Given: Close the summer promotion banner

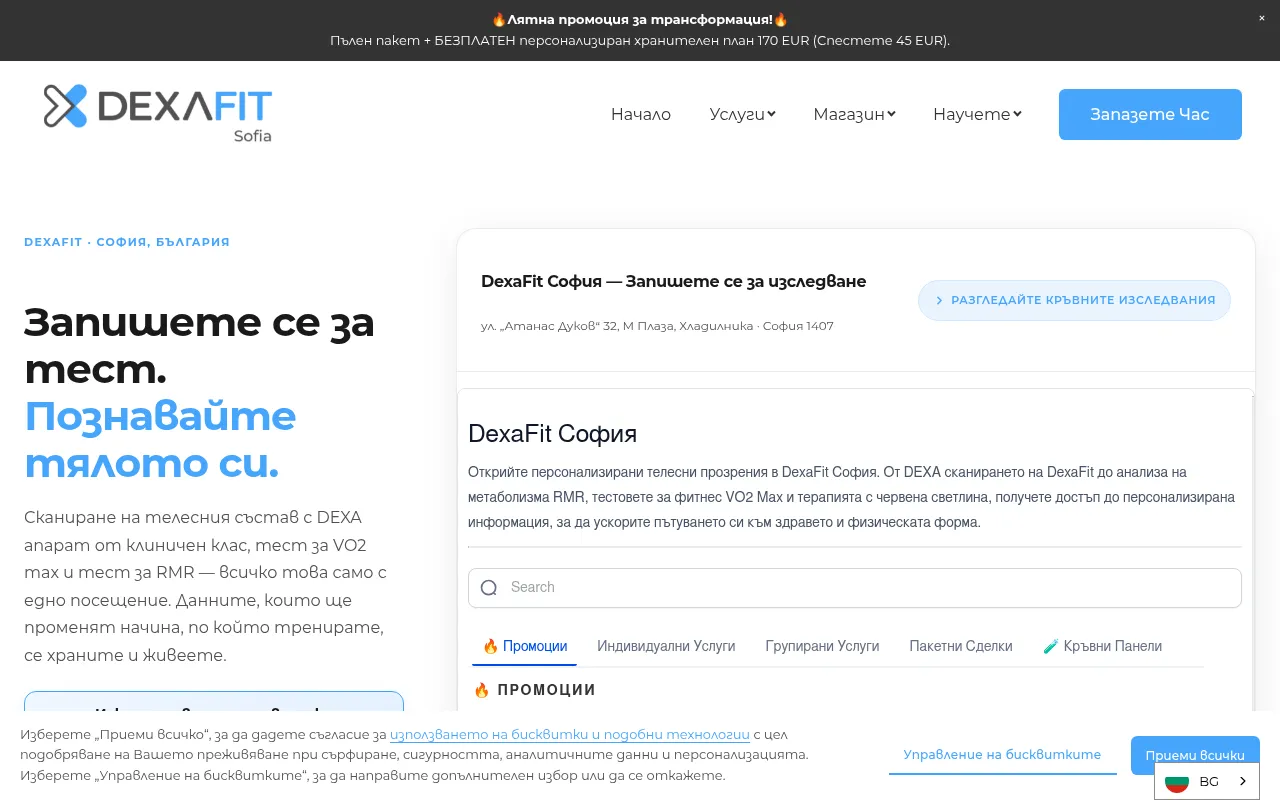Looking at the screenshot, I should click(x=1262, y=18).
